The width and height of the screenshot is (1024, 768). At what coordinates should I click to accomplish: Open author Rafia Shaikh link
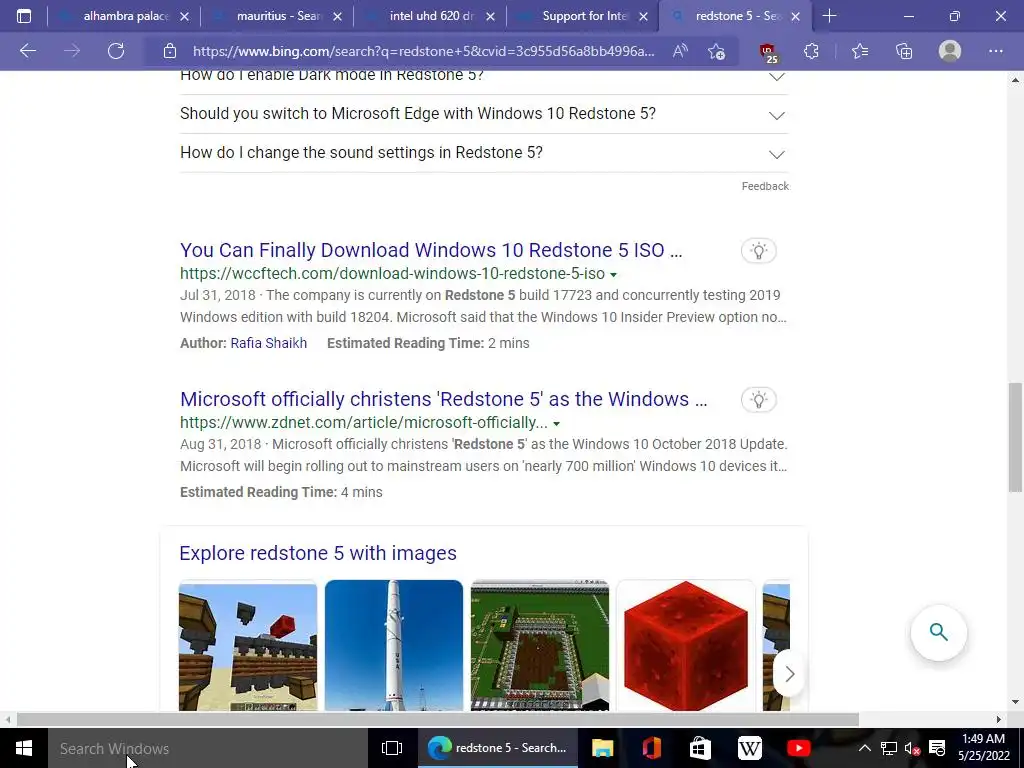click(268, 343)
